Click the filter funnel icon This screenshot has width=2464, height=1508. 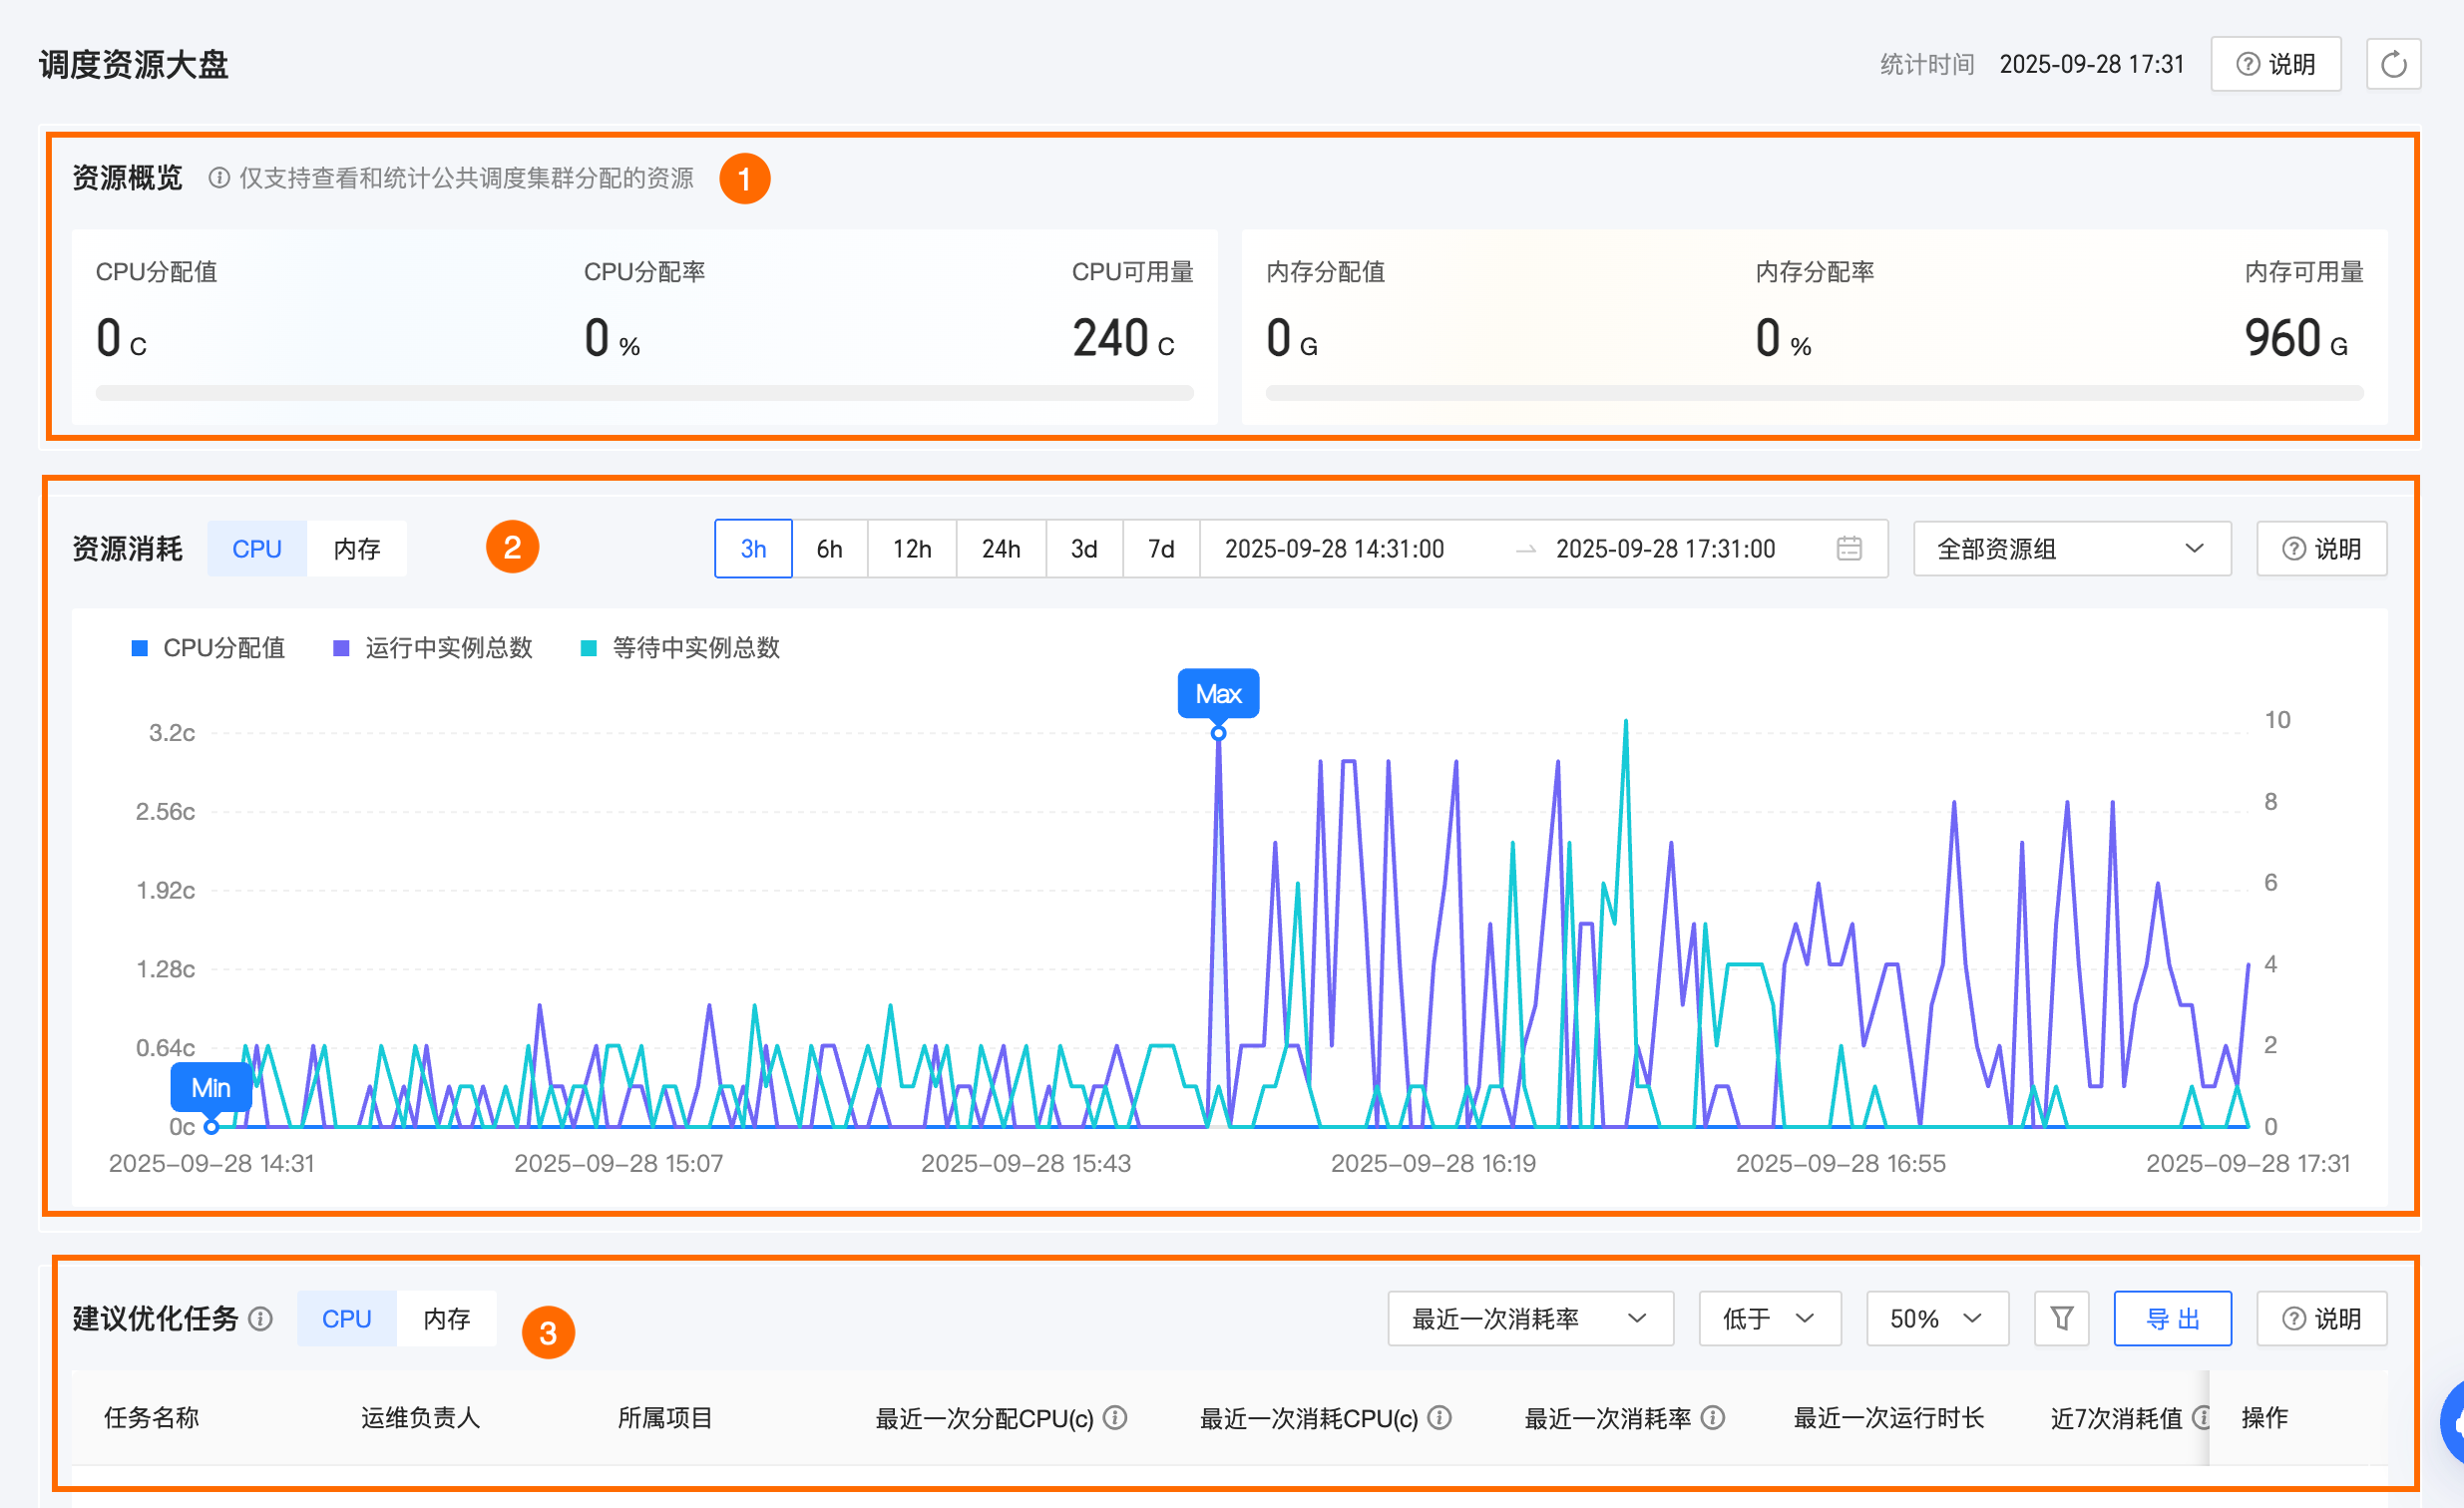coord(2060,1318)
